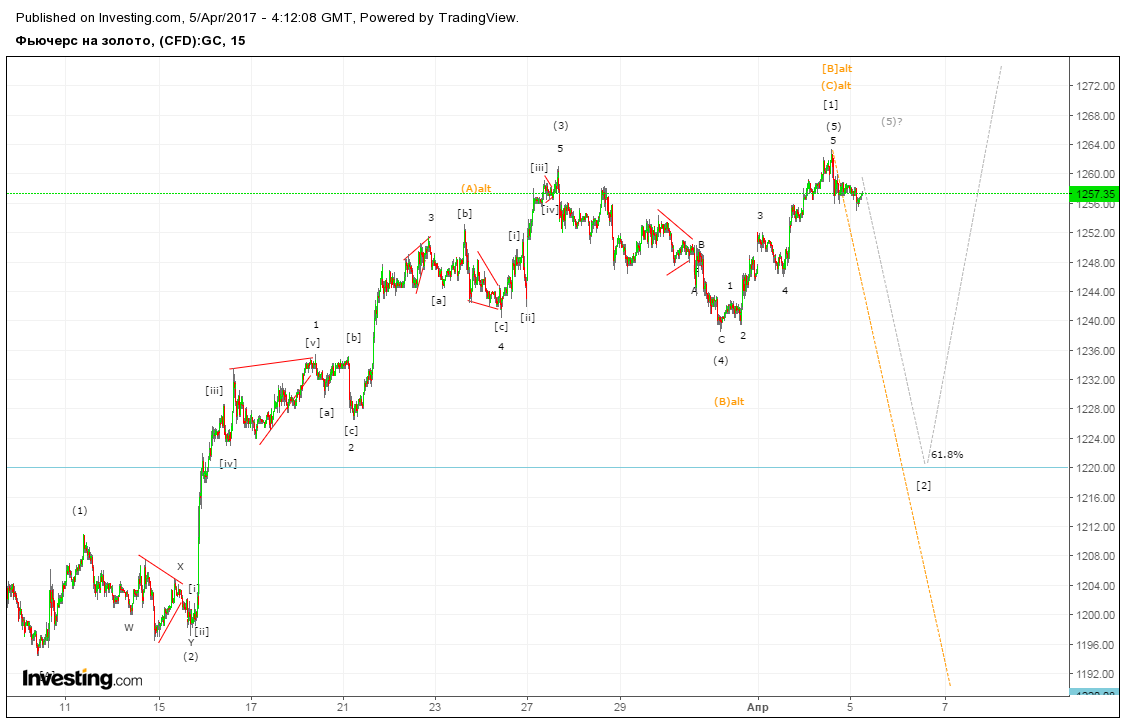Click price axis value 1244.00
Screen dimensions: 1126x720
tap(1094, 292)
